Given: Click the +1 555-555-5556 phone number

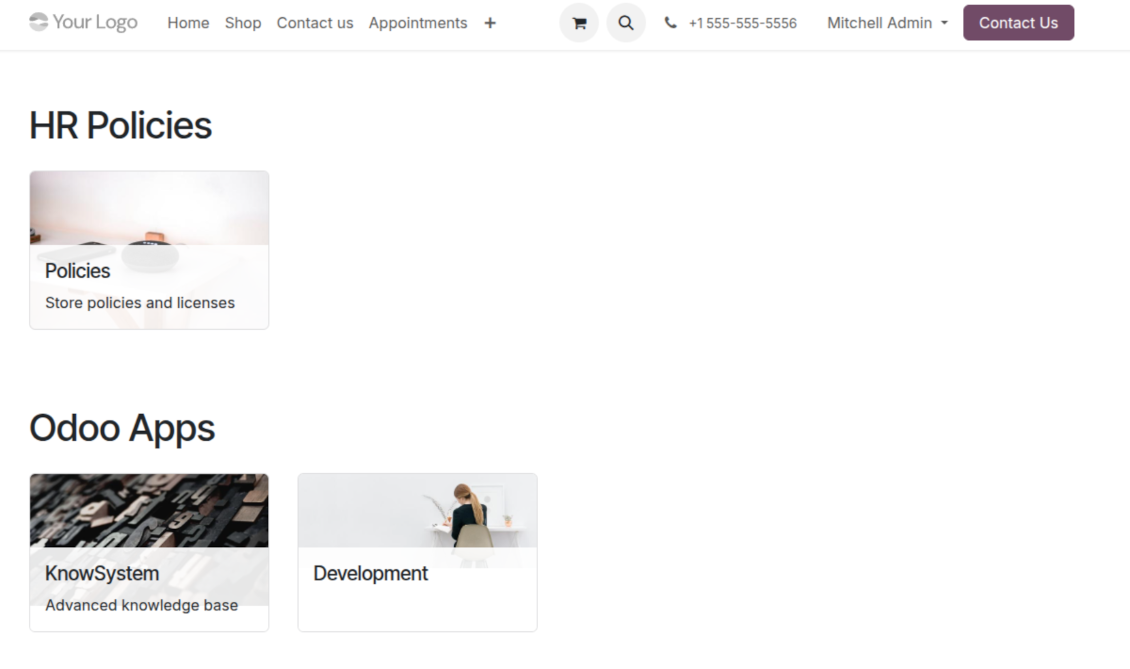Looking at the screenshot, I should coord(742,23).
